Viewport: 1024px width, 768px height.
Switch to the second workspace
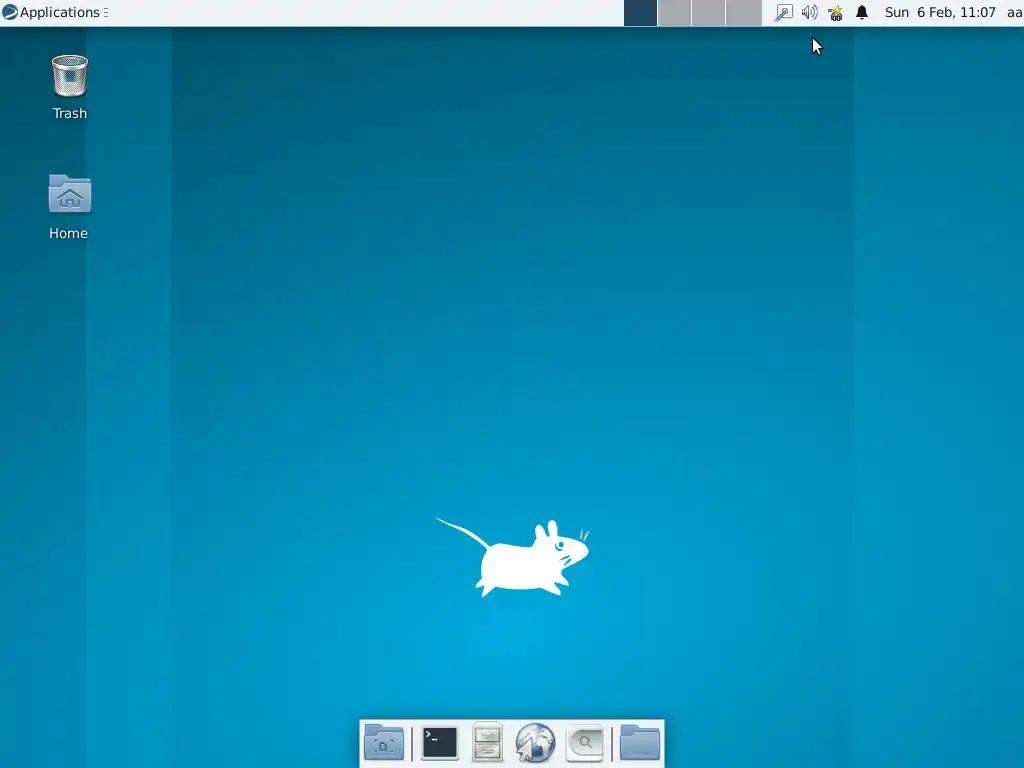coord(674,12)
